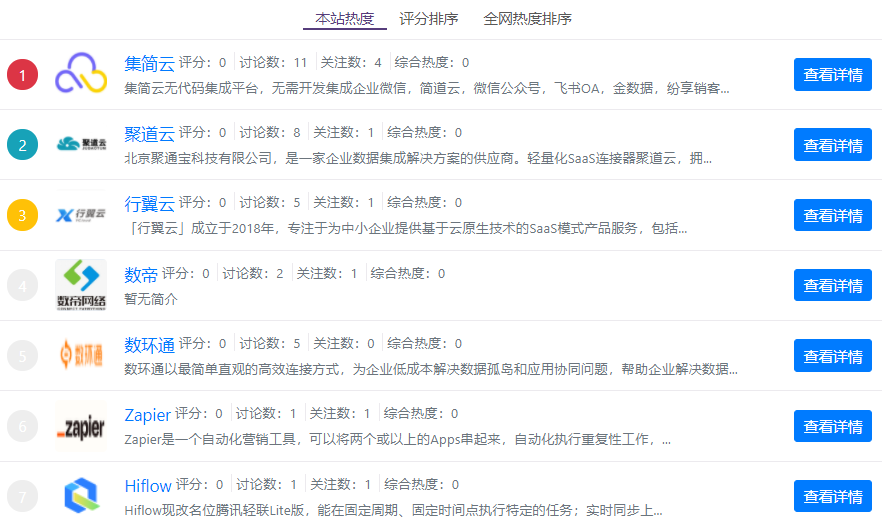Screen dimensions: 882x524
Task: Click the 数环通以最简单直观 description text
Action: coord(431,369)
